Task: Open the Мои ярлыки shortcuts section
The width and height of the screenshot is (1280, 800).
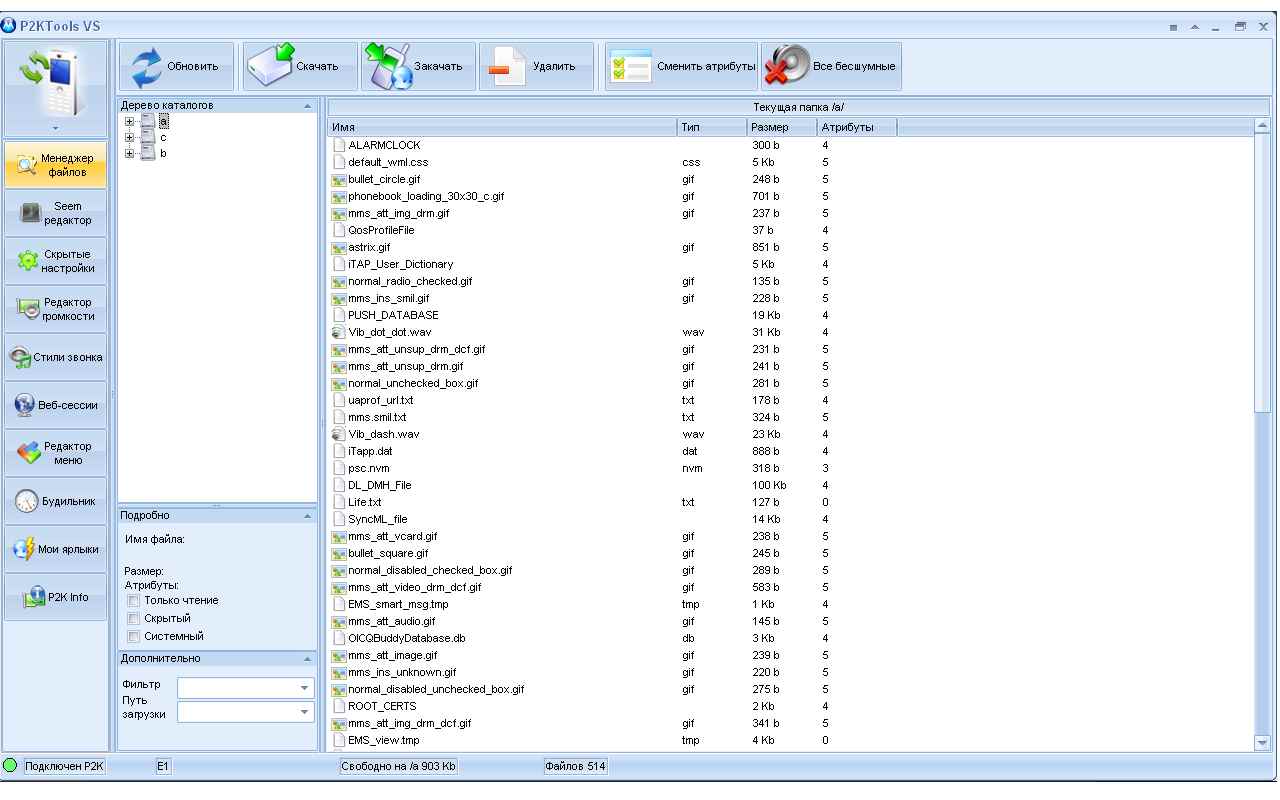Action: (55, 548)
